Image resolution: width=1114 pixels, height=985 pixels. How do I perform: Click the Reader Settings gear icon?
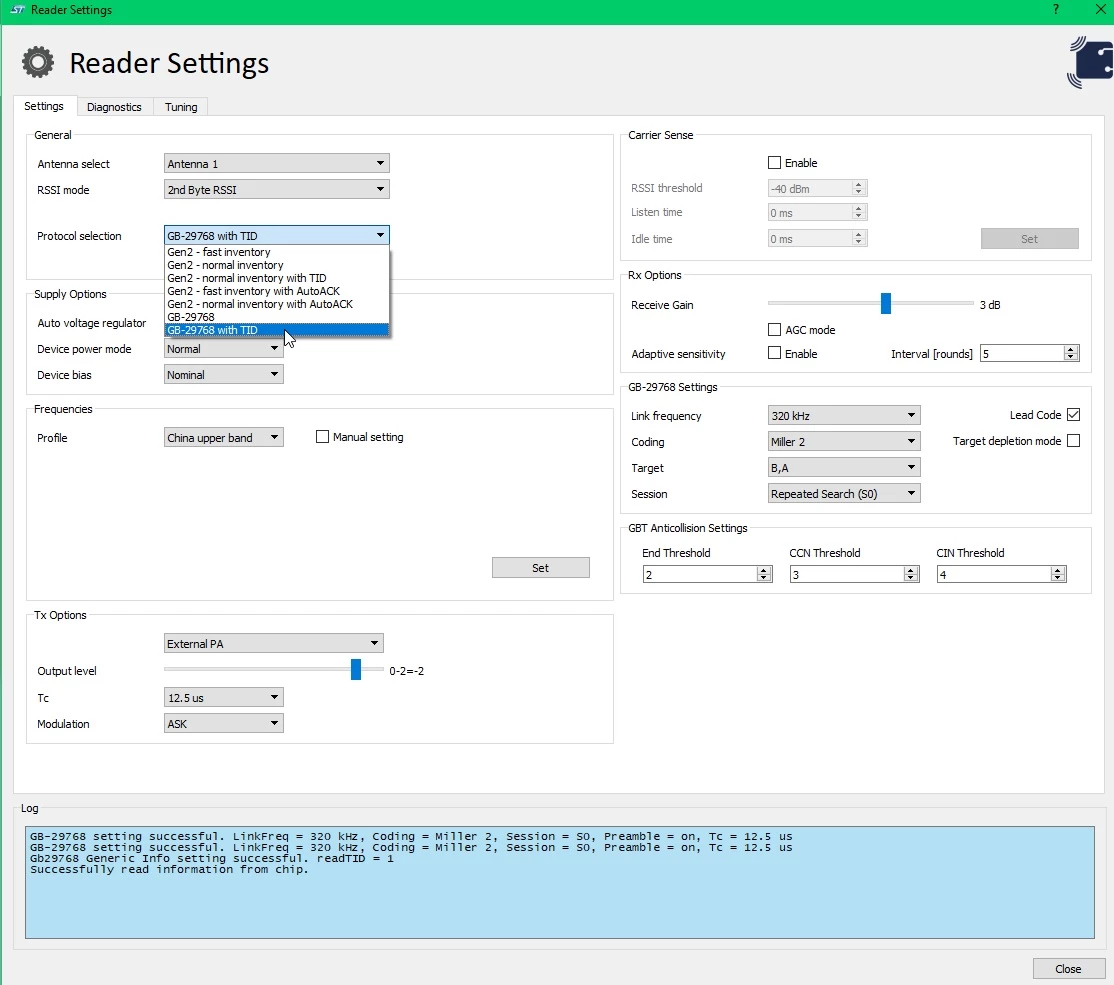(38, 62)
